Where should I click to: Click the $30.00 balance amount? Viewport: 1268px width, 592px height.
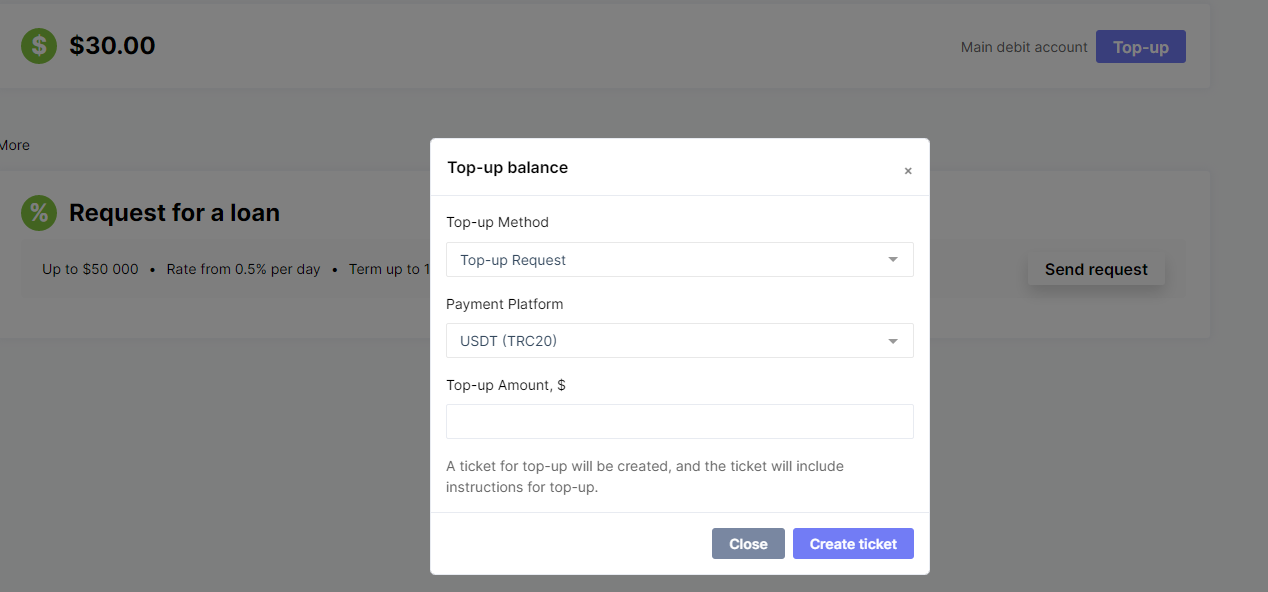(x=112, y=46)
